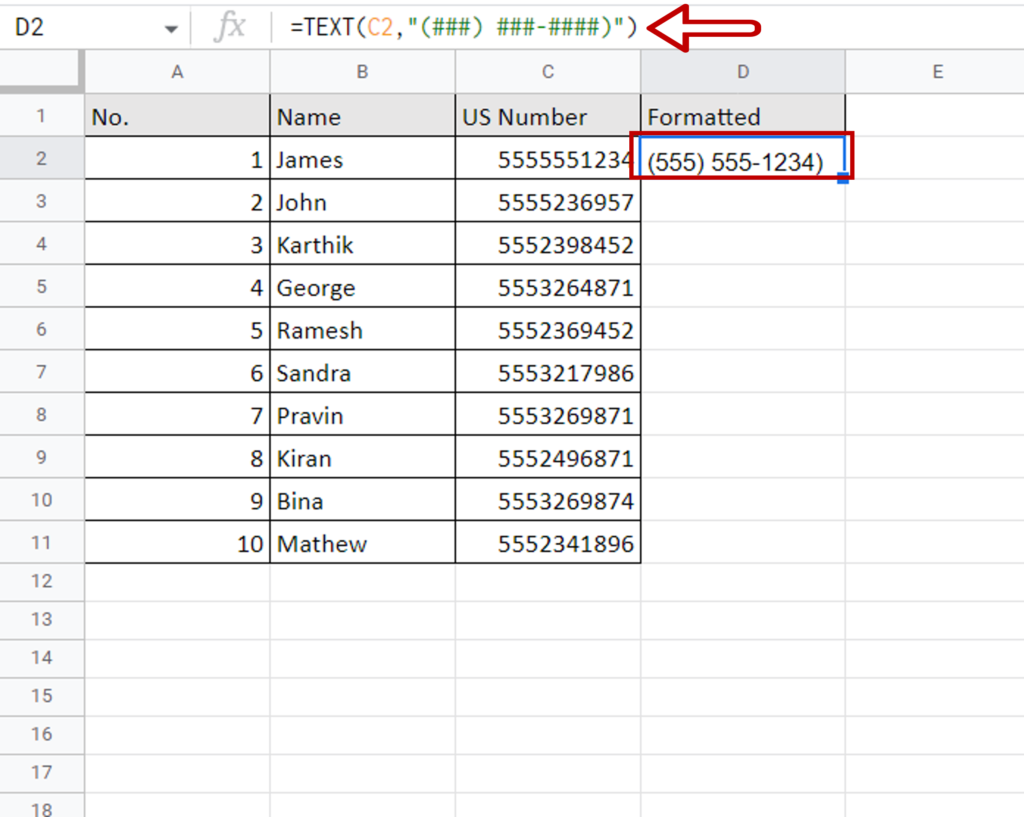The width and height of the screenshot is (1024, 817).
Task: Select row 5 header
Action: click(42, 286)
